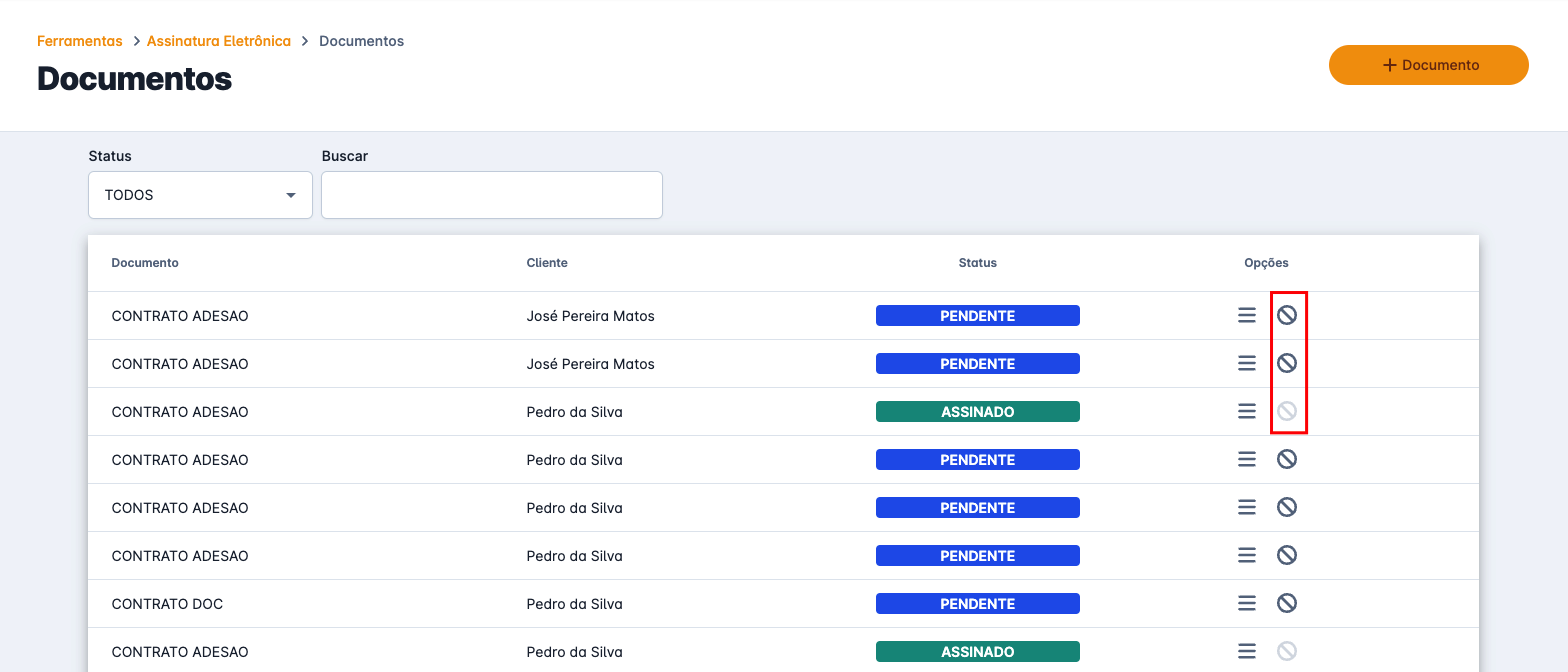
Task: Click greyed-out cancel icon in third row
Action: (1287, 411)
